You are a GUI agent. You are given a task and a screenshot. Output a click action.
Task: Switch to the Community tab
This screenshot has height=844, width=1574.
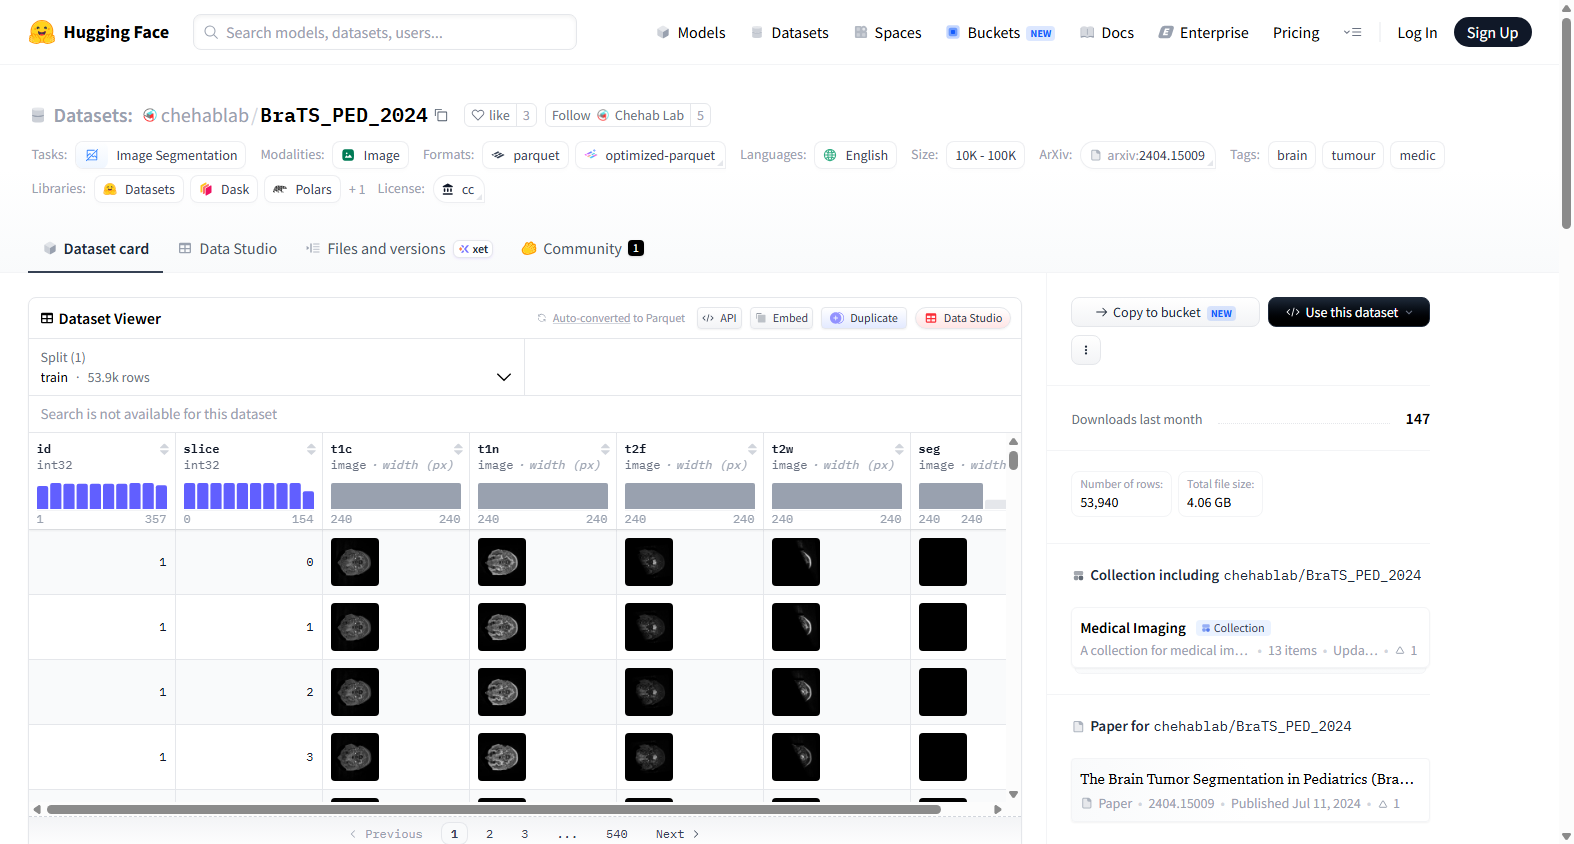pyautogui.click(x=582, y=249)
